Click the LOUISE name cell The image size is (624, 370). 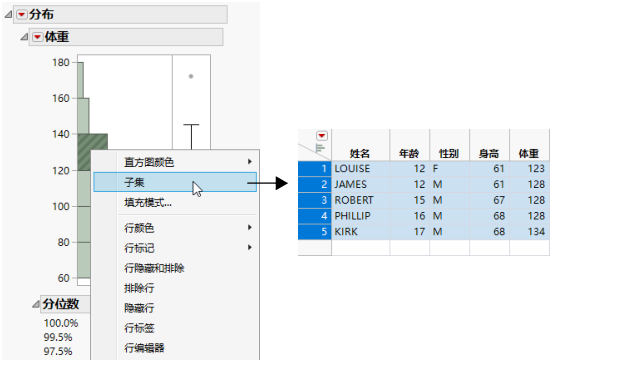click(361, 169)
